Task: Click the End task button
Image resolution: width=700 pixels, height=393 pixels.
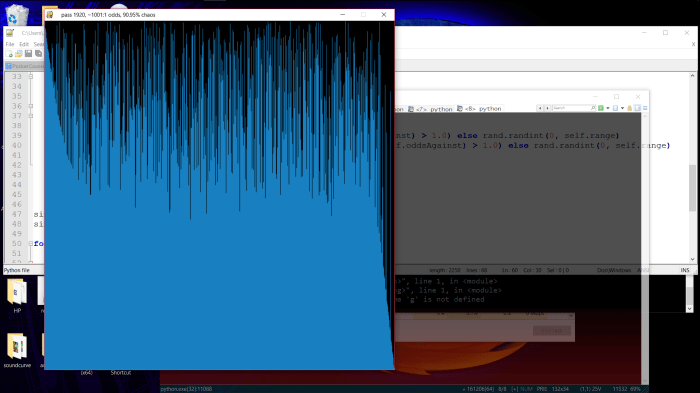Action: click(x=551, y=330)
